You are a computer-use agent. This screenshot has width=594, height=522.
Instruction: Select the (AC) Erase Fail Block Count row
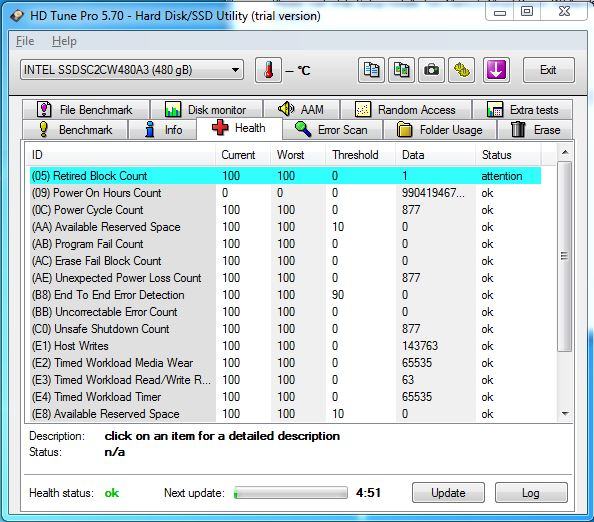(x=285, y=261)
